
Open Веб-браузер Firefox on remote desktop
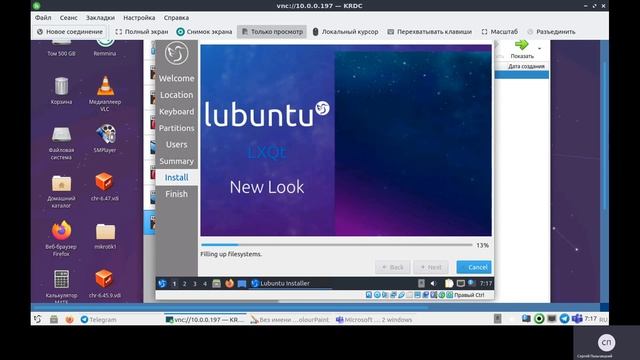61,239
